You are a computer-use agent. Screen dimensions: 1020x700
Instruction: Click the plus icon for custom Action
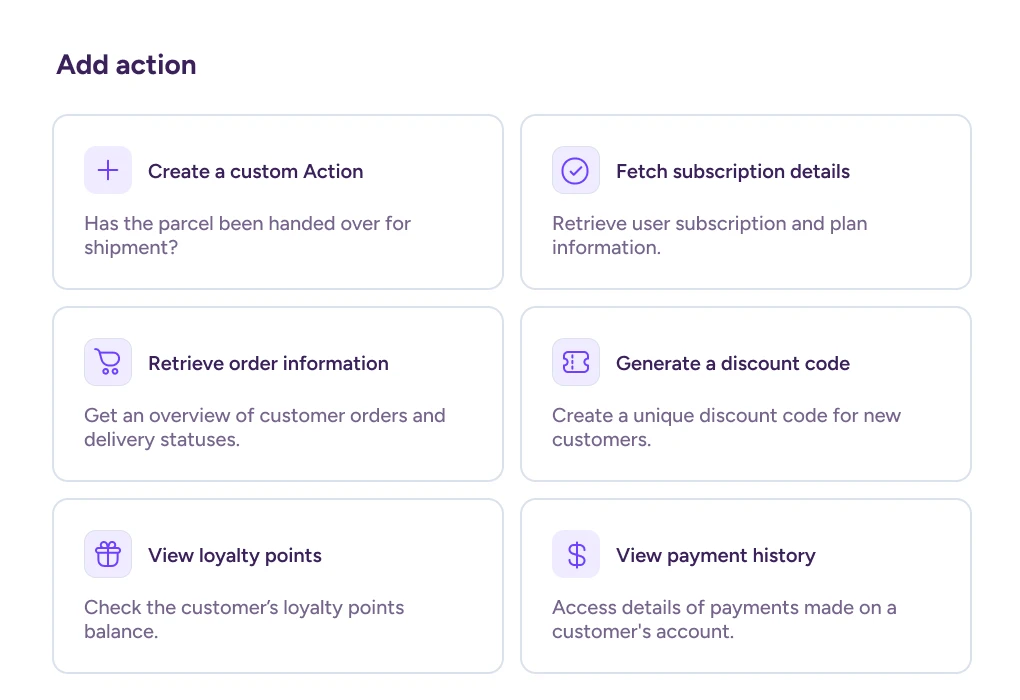108,170
